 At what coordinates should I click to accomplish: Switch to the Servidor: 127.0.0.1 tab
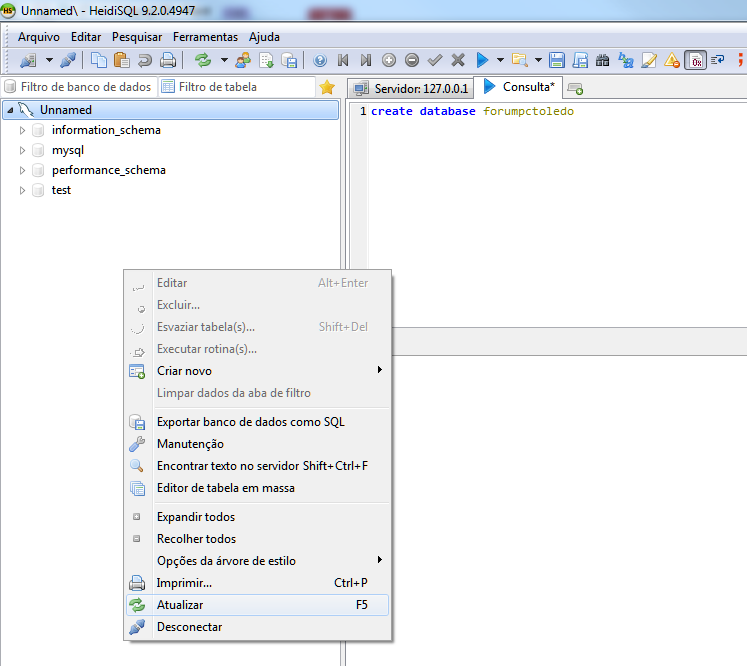point(410,88)
